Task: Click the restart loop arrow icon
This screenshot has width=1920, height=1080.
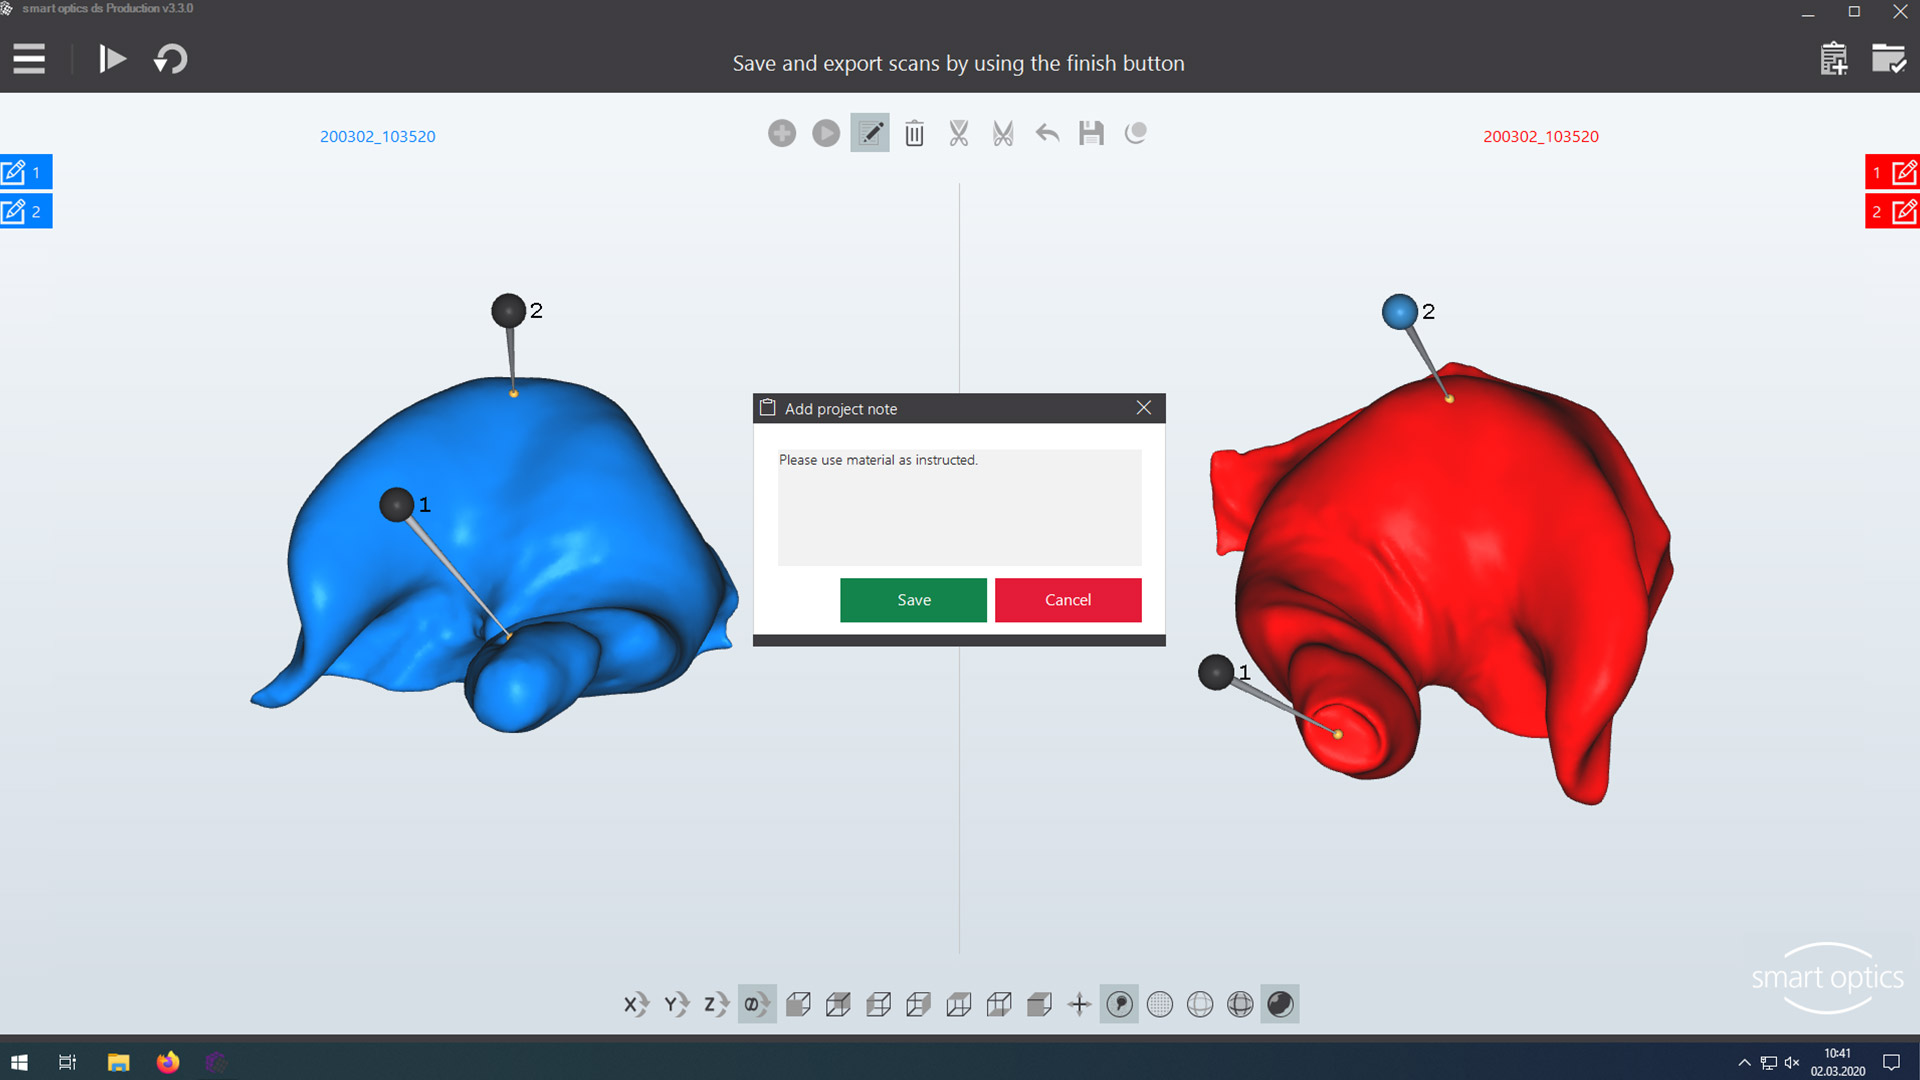Action: tap(171, 59)
